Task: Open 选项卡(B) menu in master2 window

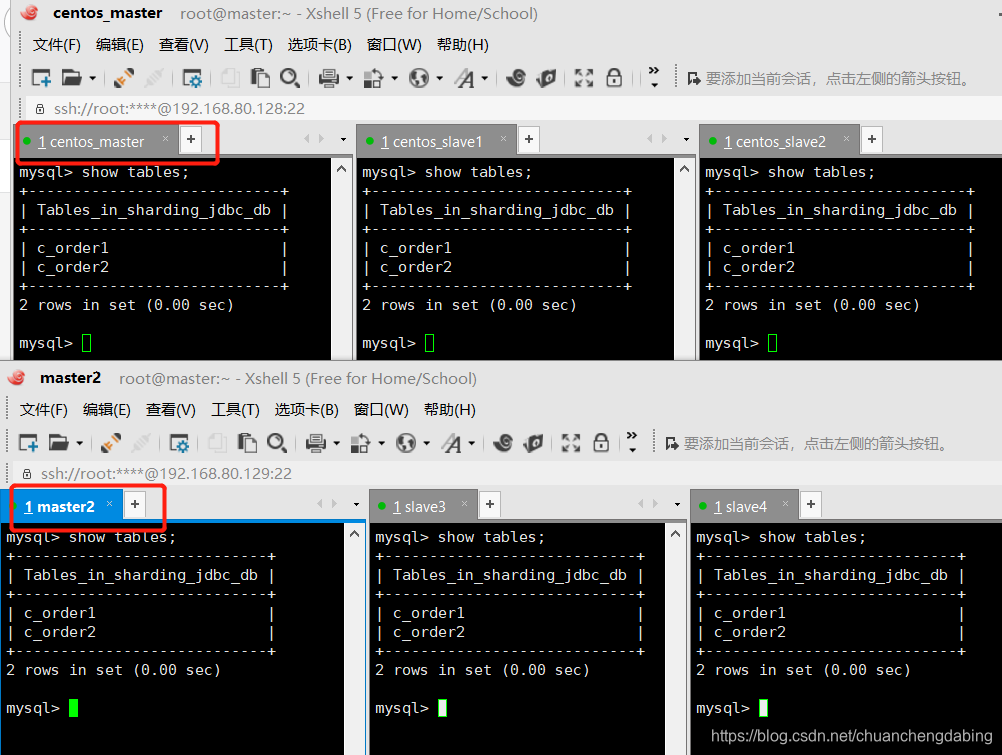Action: pos(307,410)
